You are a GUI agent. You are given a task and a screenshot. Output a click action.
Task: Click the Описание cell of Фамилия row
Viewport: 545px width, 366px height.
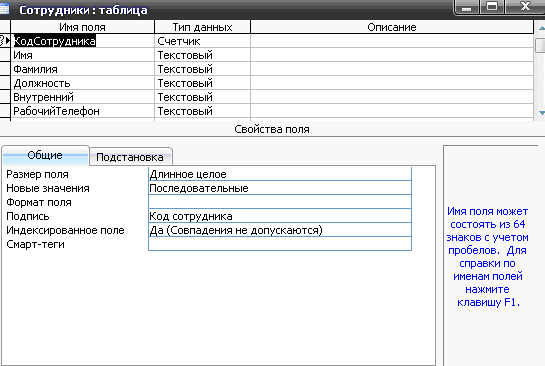(392, 69)
